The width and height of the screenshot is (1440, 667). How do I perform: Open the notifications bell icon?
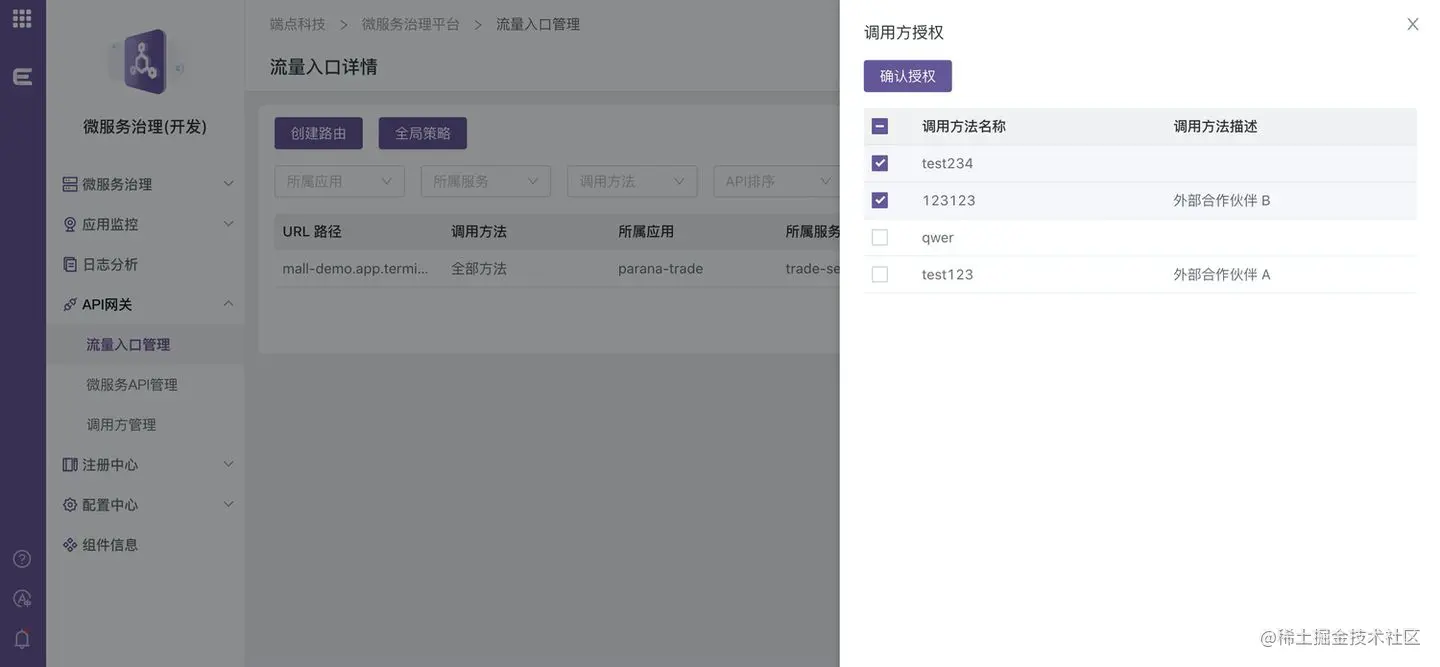point(22,638)
